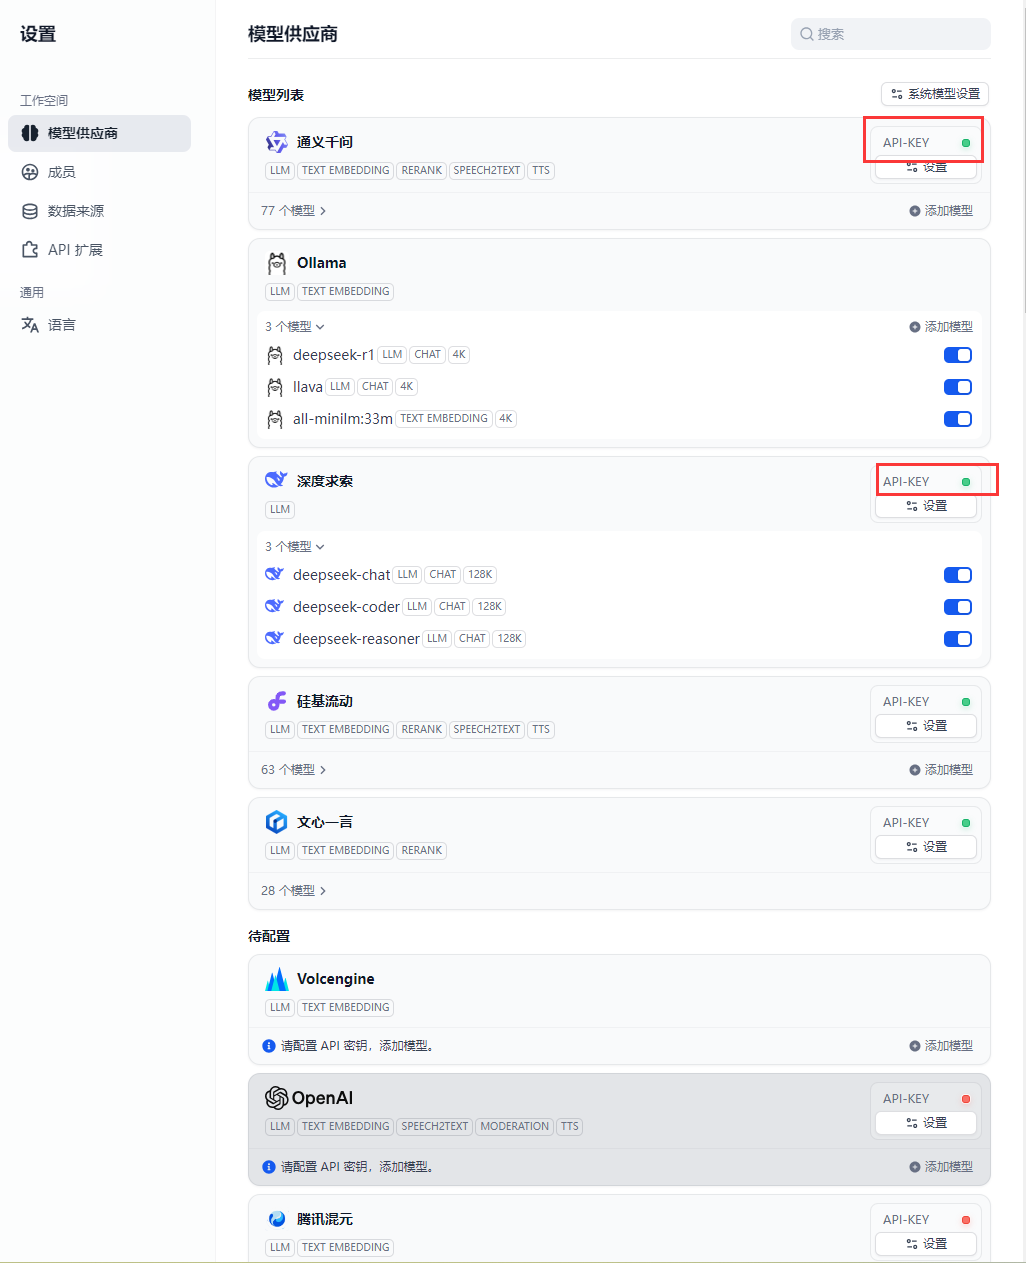Image resolution: width=1026 pixels, height=1263 pixels.
Task: Disable the llava model toggle
Action: coord(958,387)
